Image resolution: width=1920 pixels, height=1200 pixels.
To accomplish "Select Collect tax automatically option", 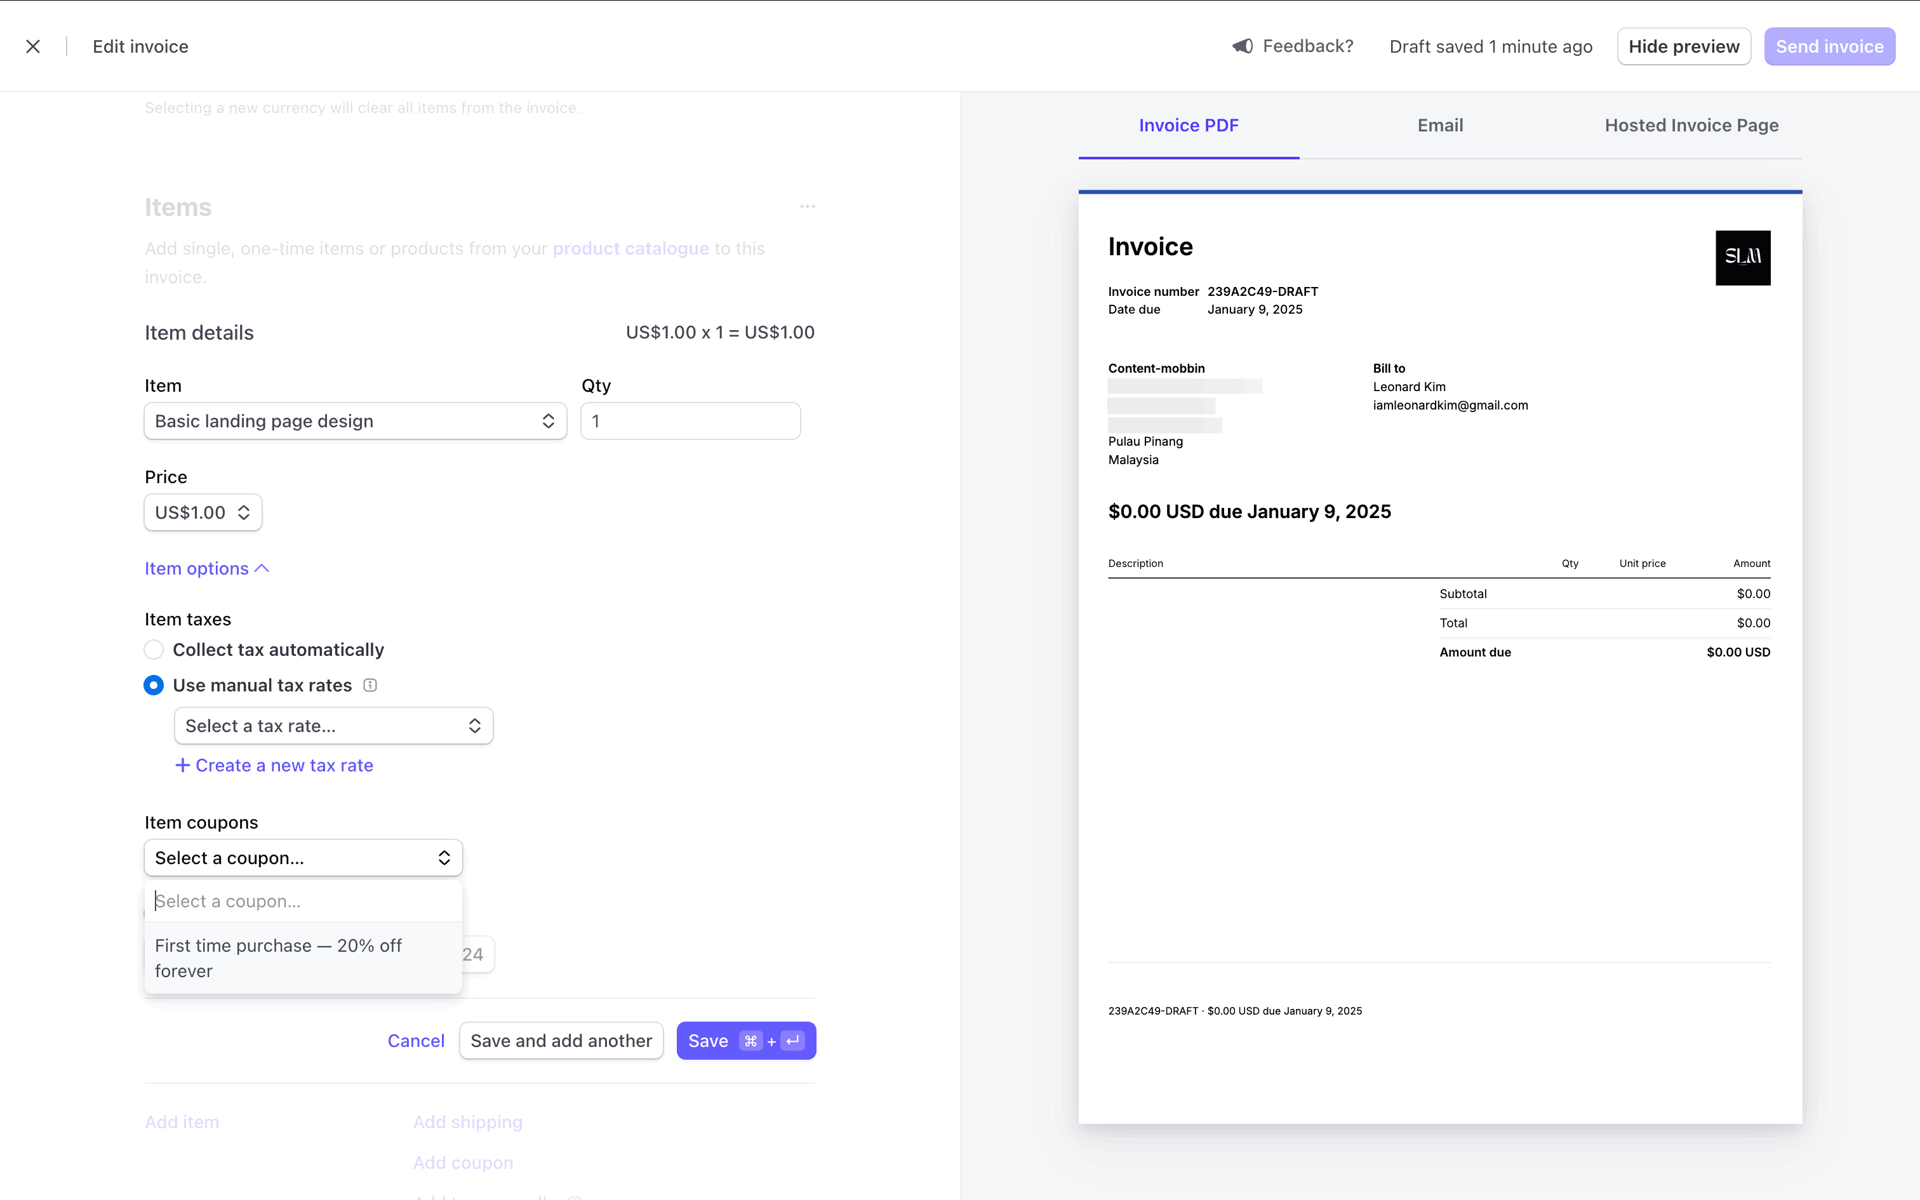I will tap(154, 650).
